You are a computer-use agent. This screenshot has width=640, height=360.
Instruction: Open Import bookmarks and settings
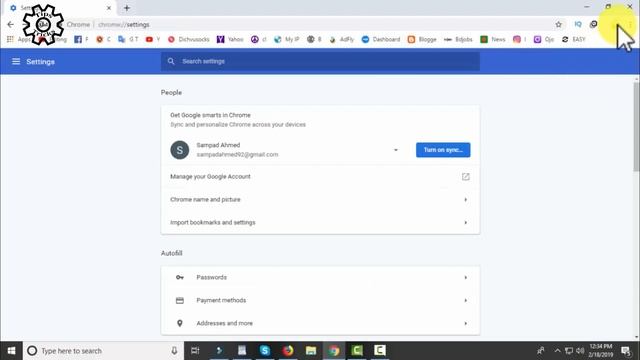[320, 222]
